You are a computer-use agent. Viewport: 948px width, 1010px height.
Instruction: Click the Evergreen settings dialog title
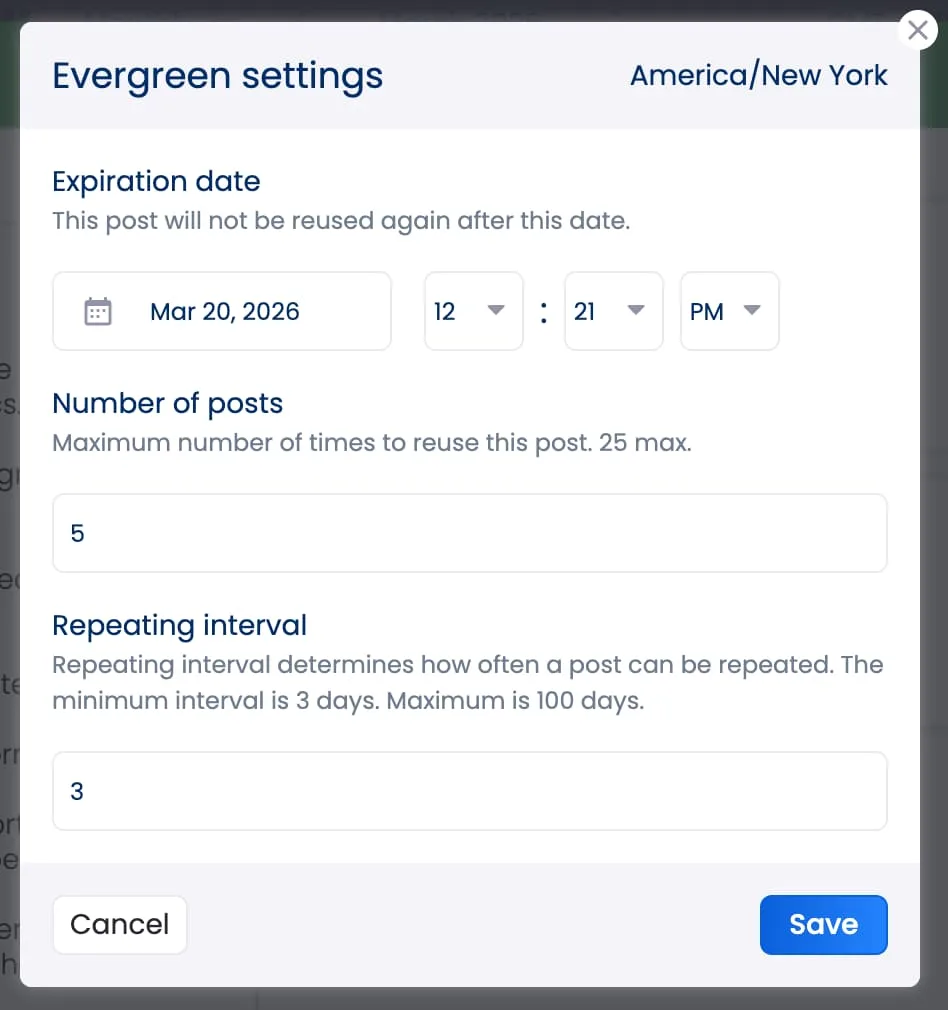coord(217,75)
